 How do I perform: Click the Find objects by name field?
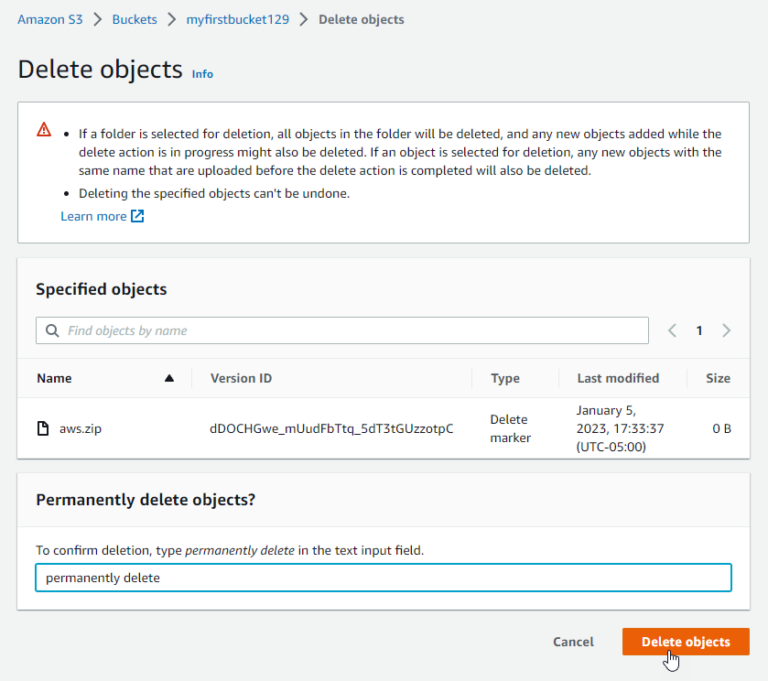(x=350, y=331)
